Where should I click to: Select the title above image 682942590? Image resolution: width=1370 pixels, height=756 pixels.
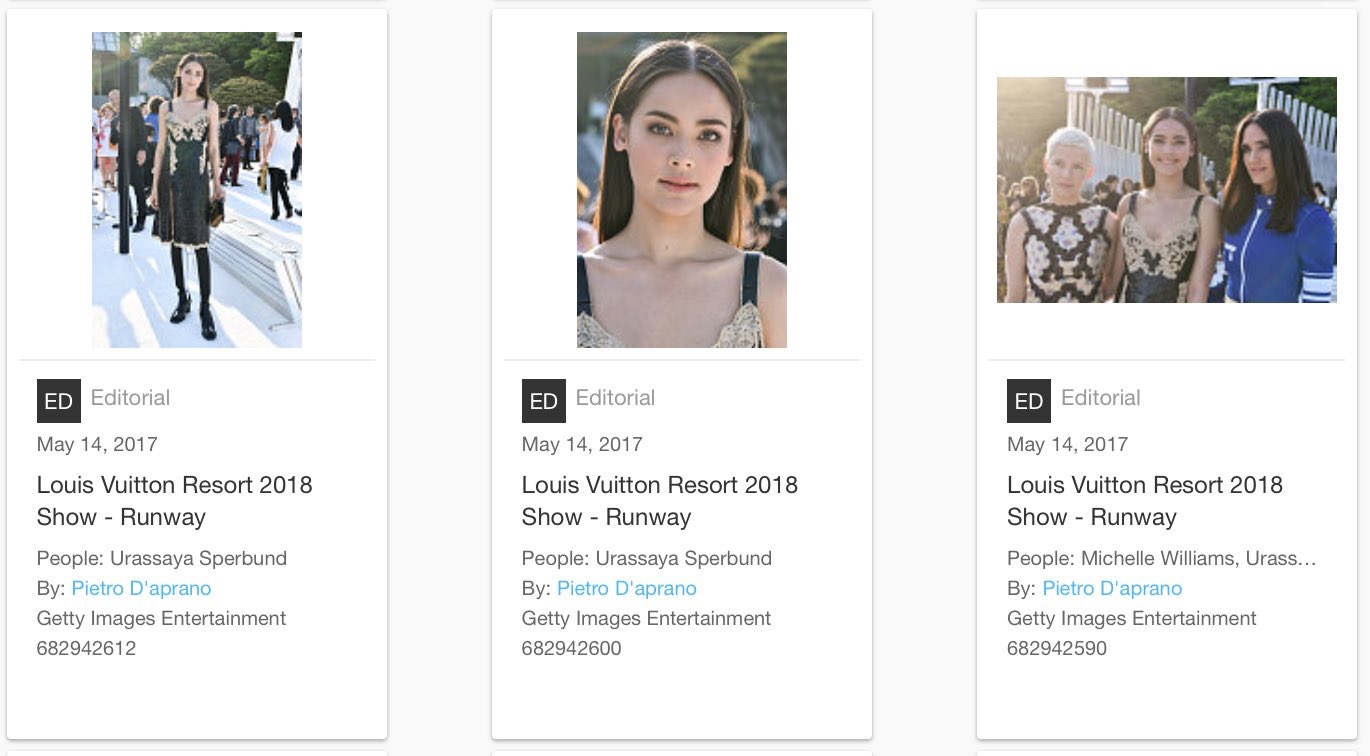1145,501
